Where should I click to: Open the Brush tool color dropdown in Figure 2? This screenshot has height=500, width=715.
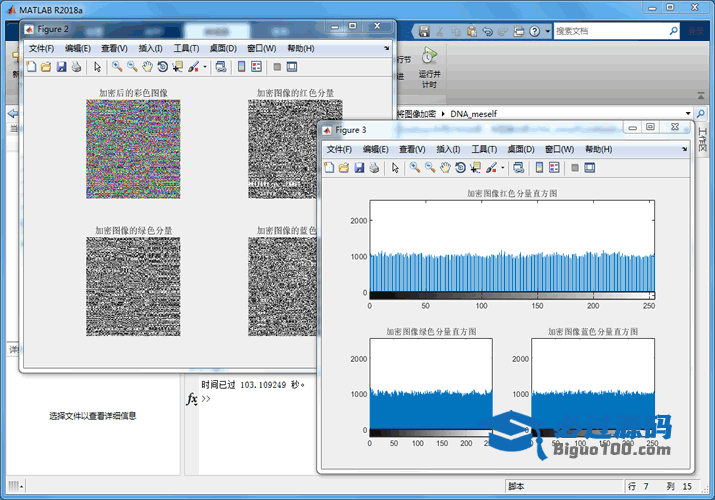pos(205,67)
